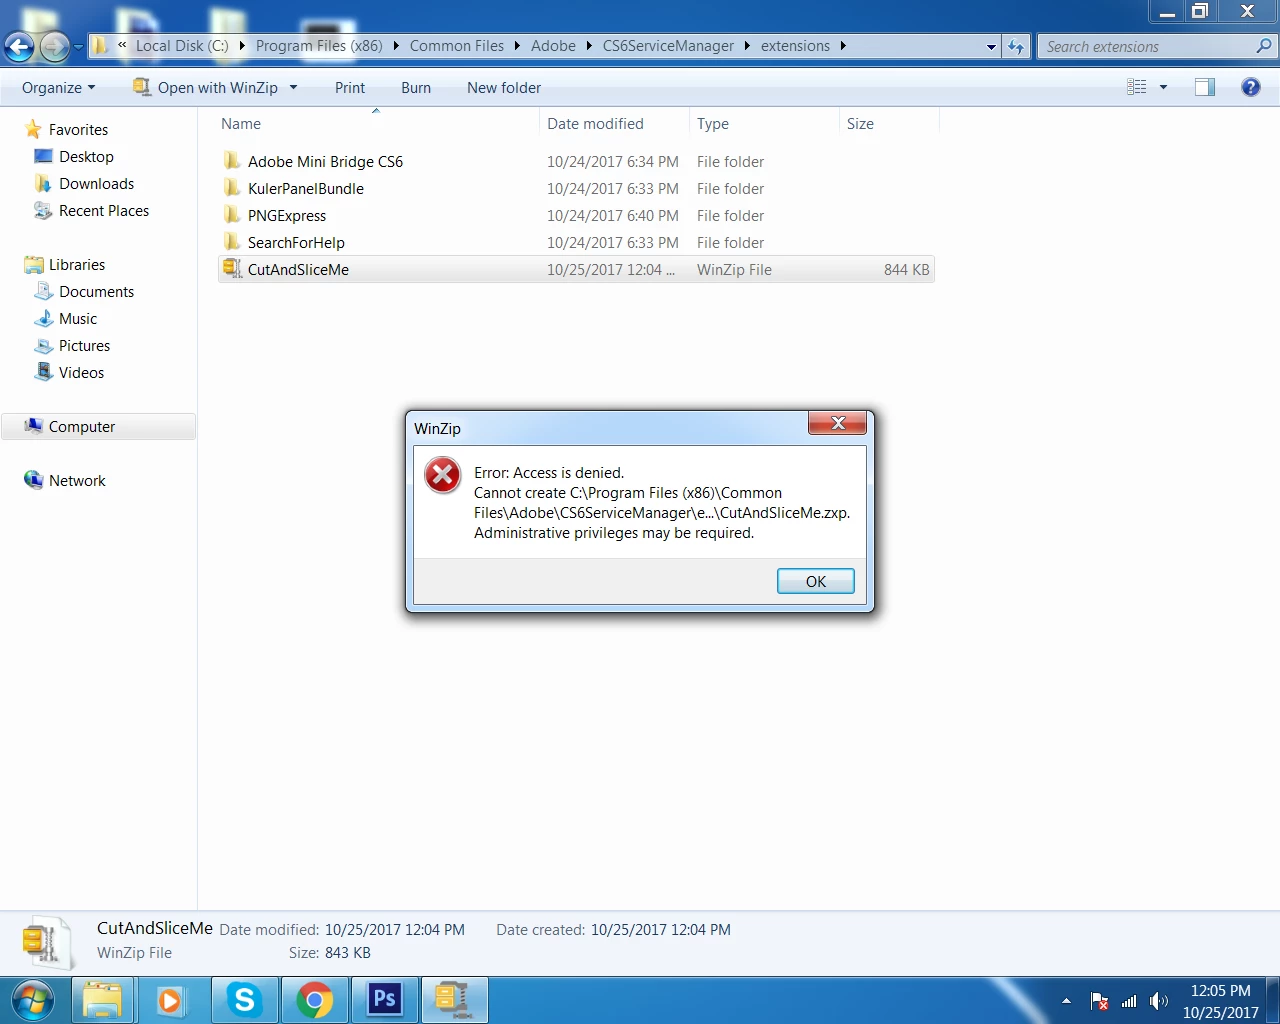
Task: Switch to Photoshop from taskbar
Action: pos(385,1000)
